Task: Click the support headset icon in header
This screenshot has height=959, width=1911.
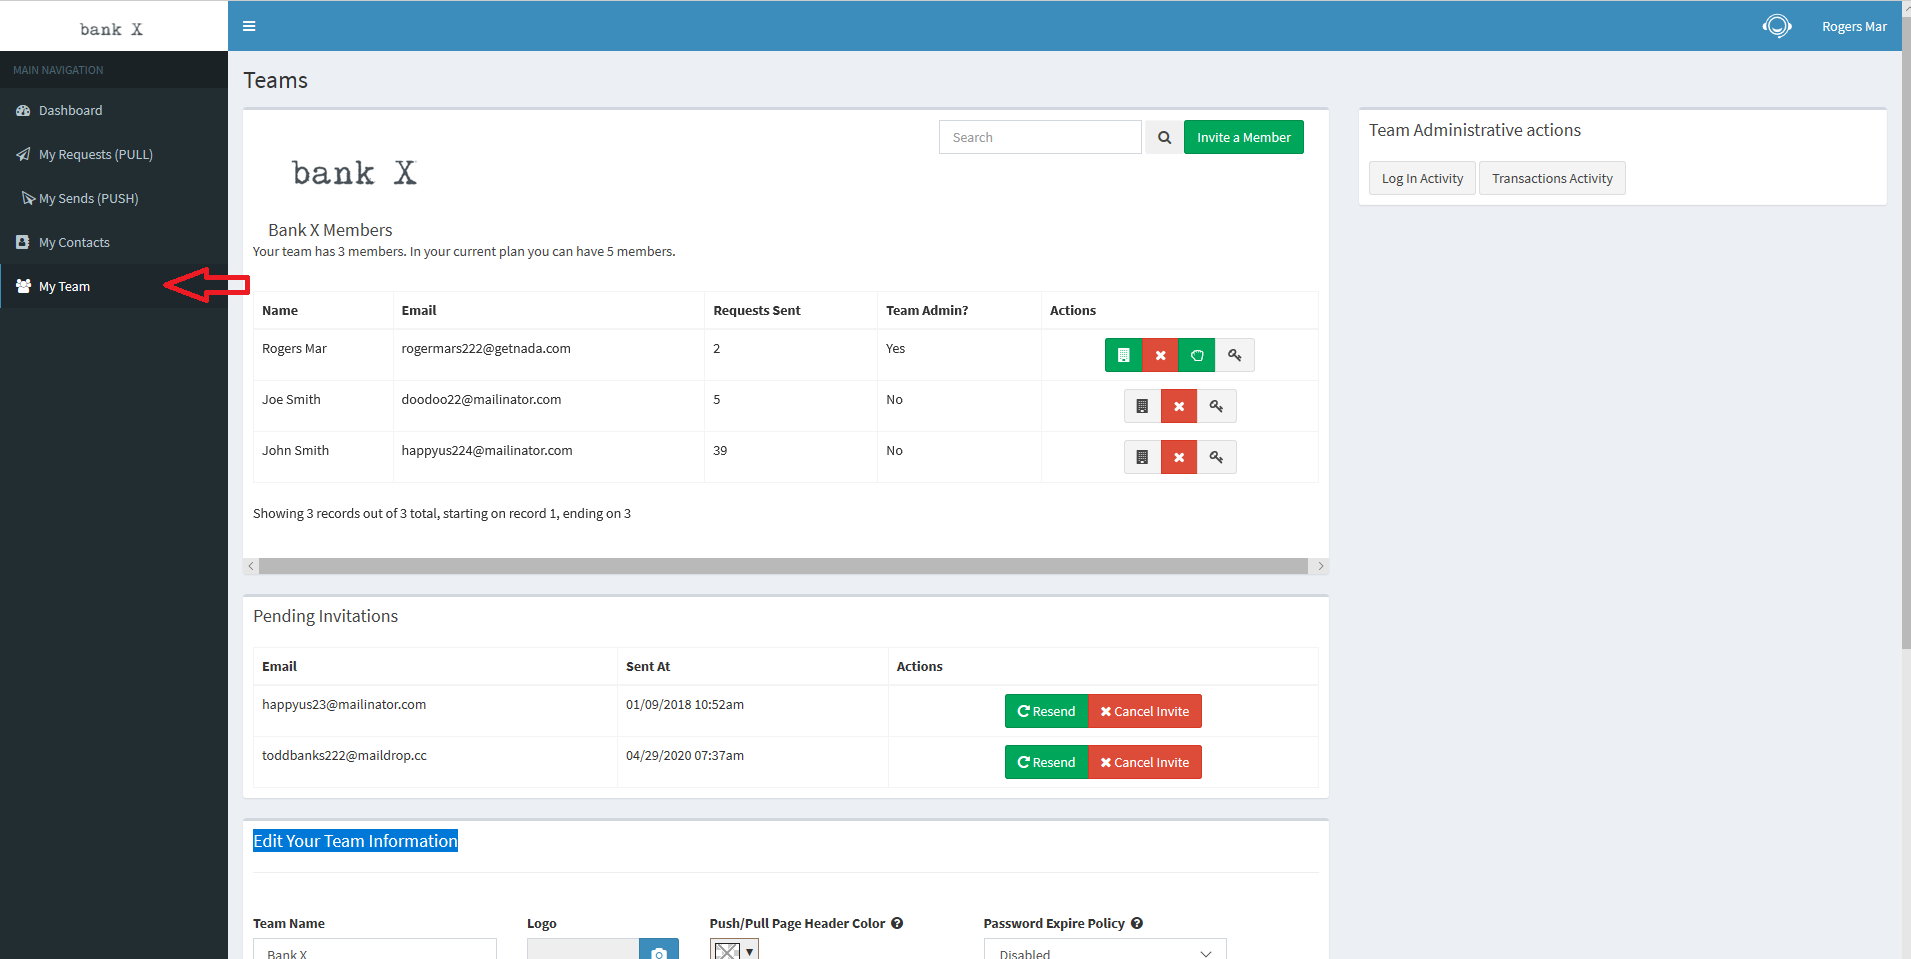Action: 1776,26
